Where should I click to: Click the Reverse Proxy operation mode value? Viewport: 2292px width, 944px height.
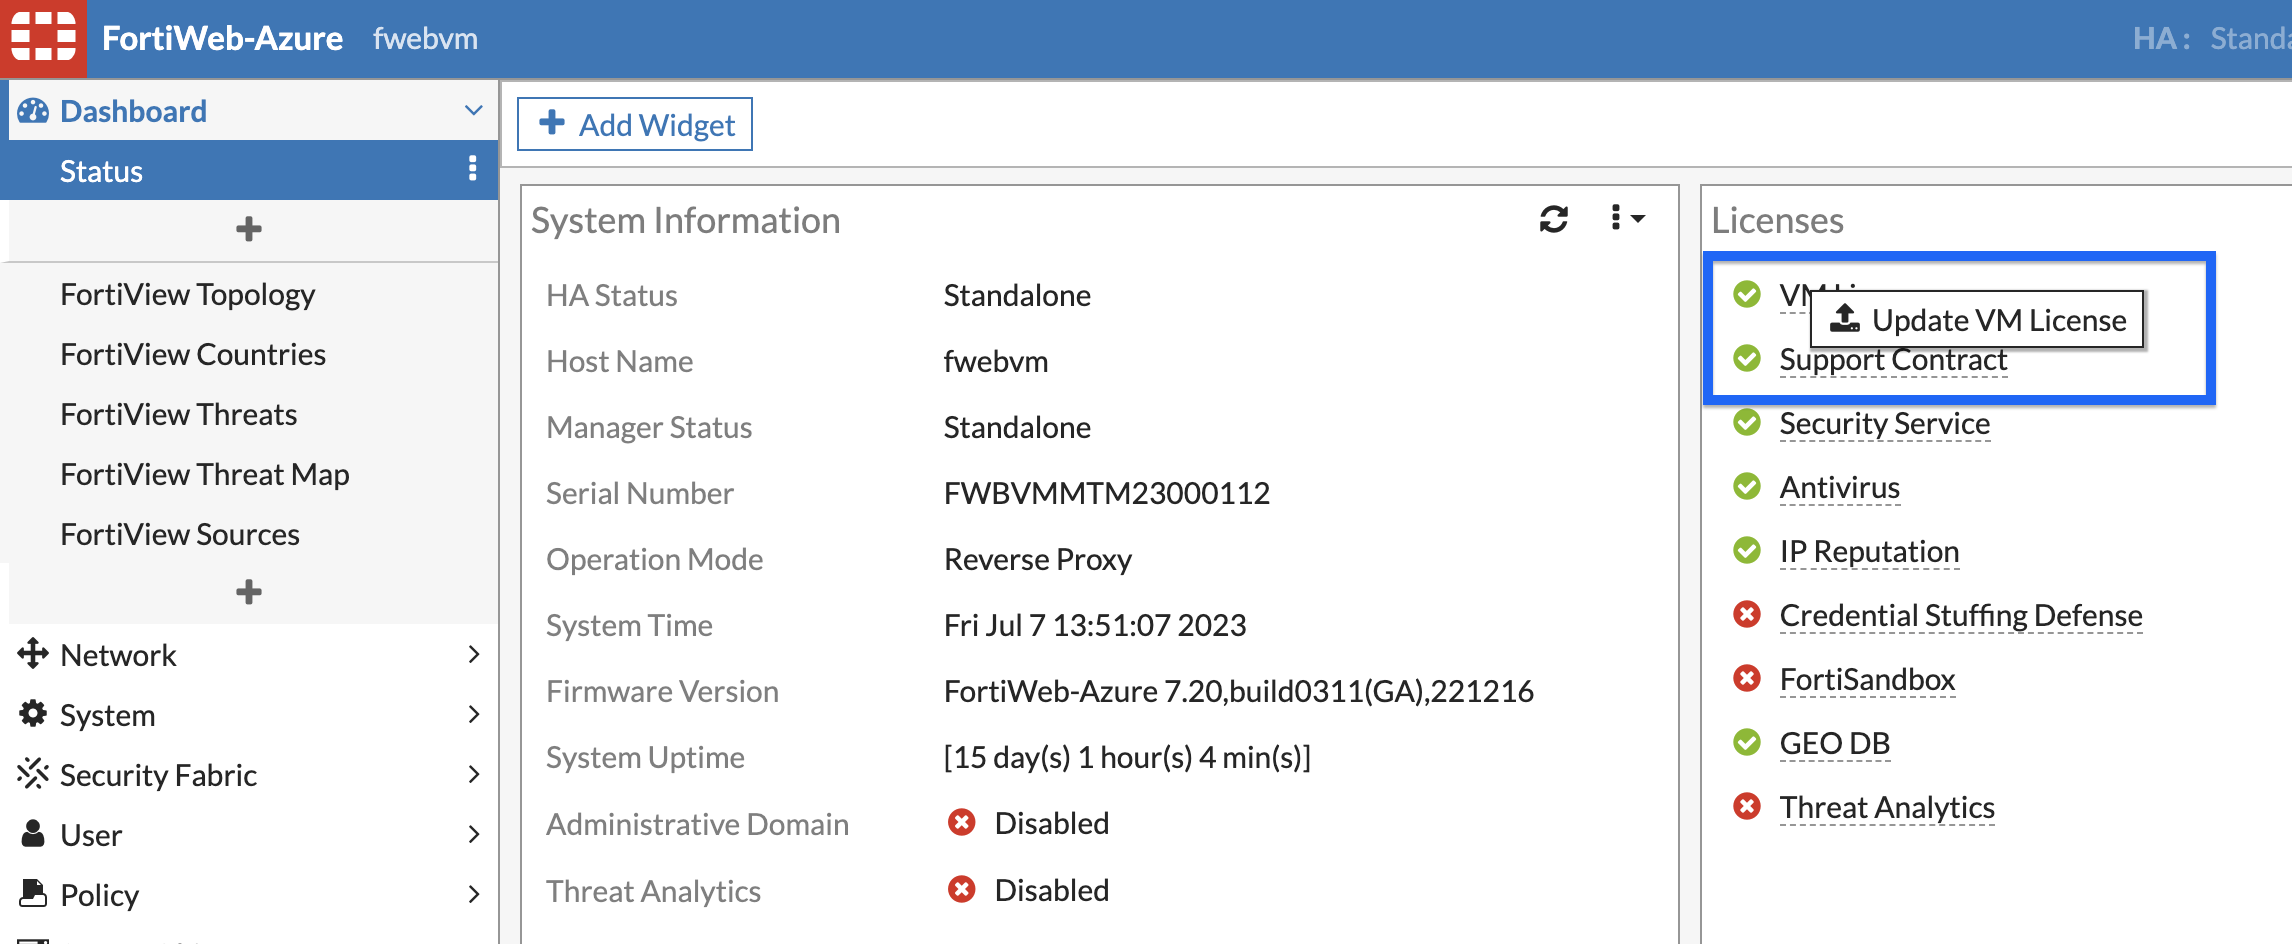pos(1037,559)
